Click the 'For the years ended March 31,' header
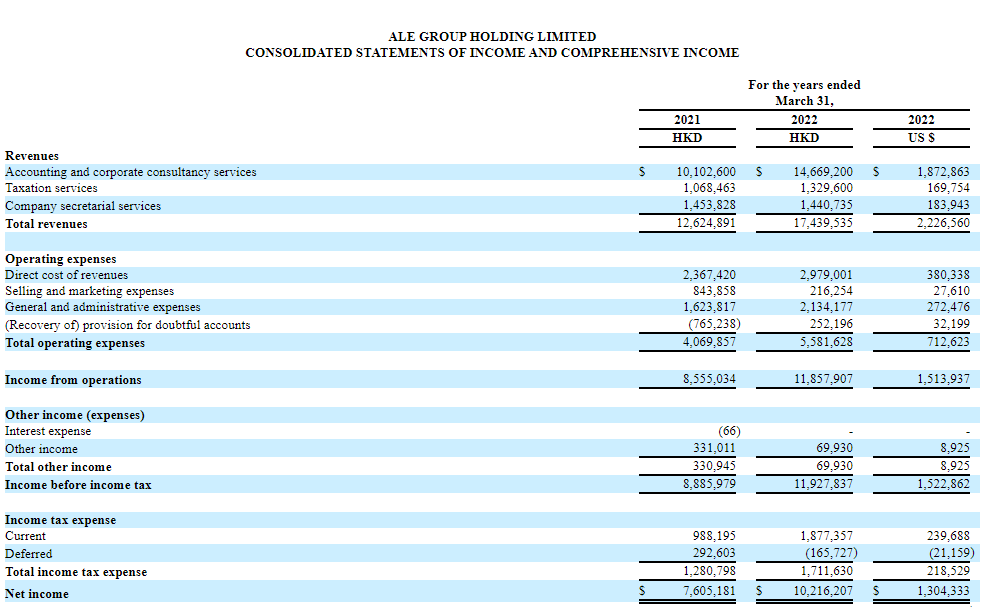 pyautogui.click(x=804, y=93)
